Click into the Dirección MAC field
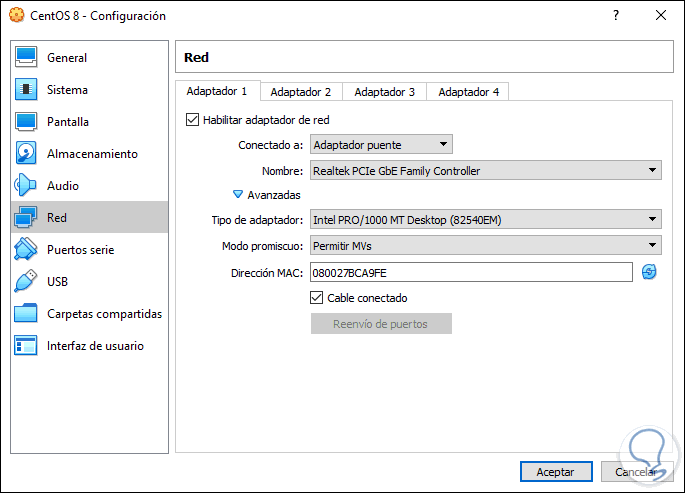 click(x=470, y=272)
